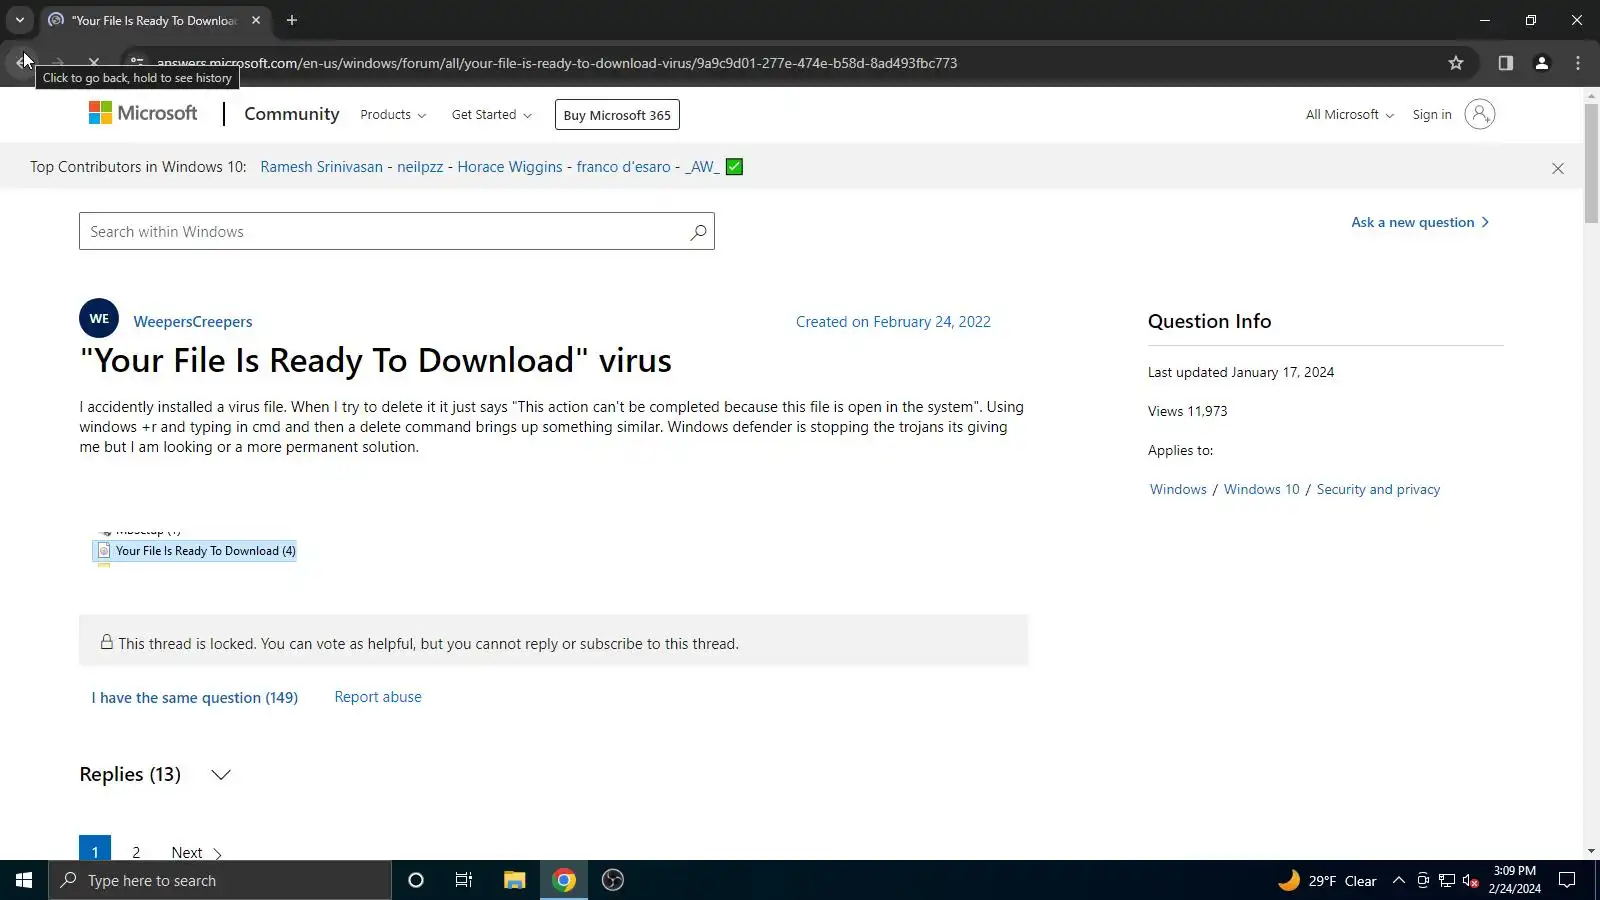Open the Windows category link
Screen dimensions: 1600x900
[1178, 490]
